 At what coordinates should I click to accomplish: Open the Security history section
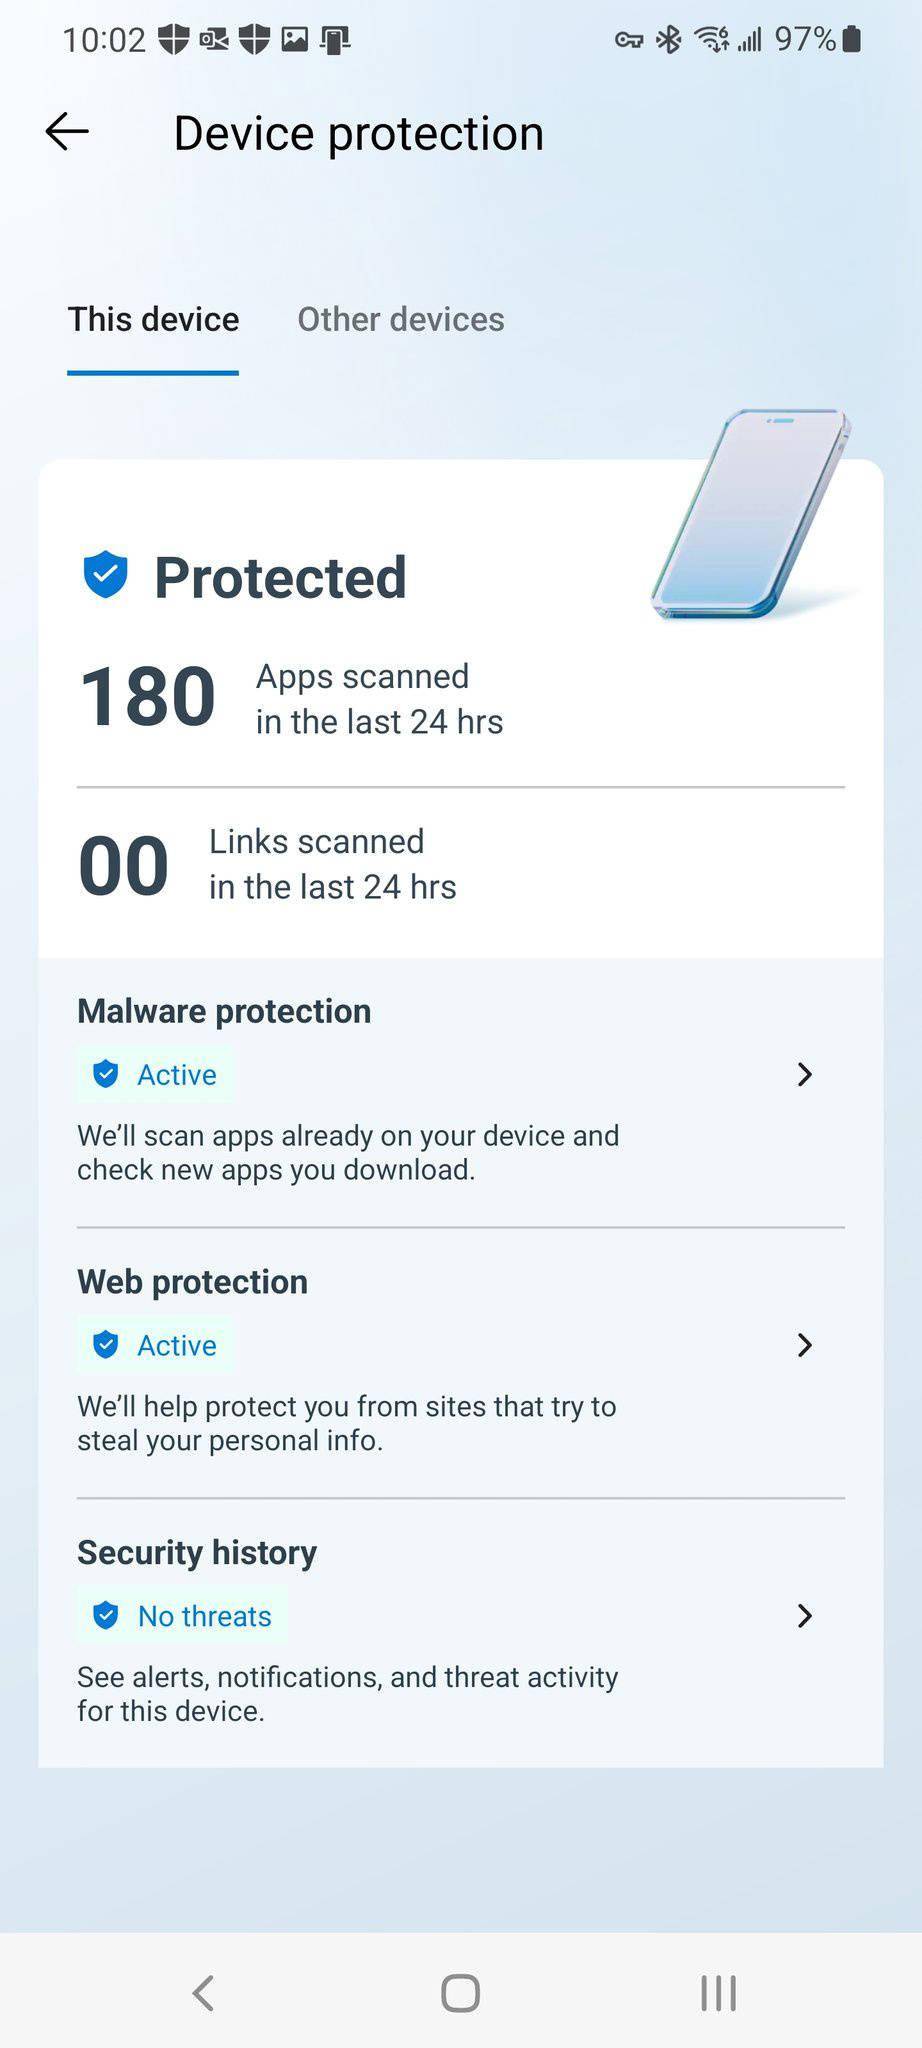click(196, 1551)
